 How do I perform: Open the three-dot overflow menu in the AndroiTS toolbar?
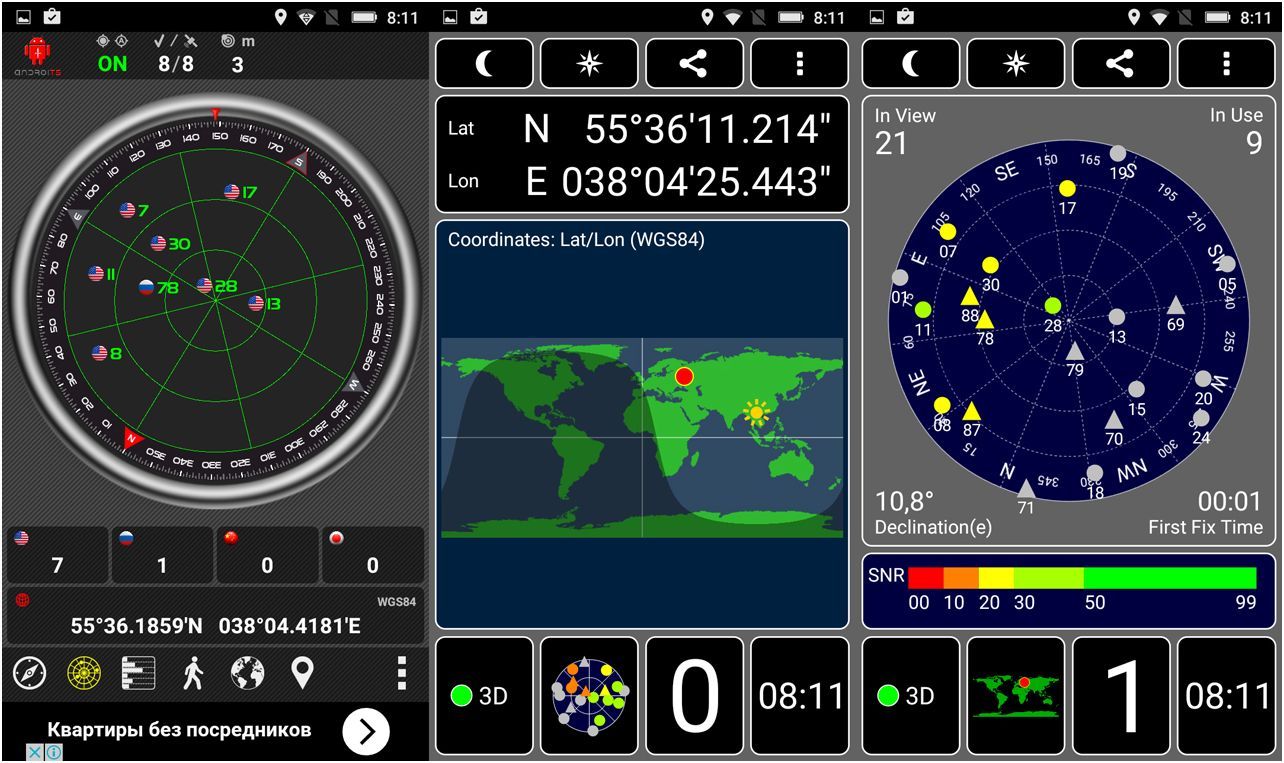tap(401, 673)
